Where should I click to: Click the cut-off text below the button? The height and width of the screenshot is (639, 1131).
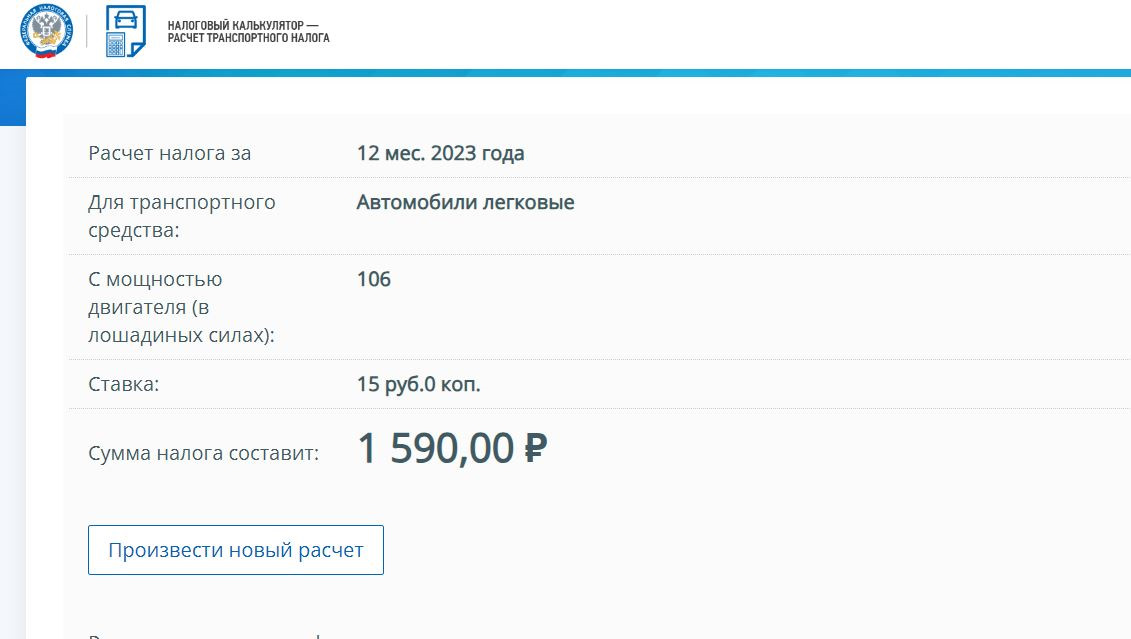[200, 634]
